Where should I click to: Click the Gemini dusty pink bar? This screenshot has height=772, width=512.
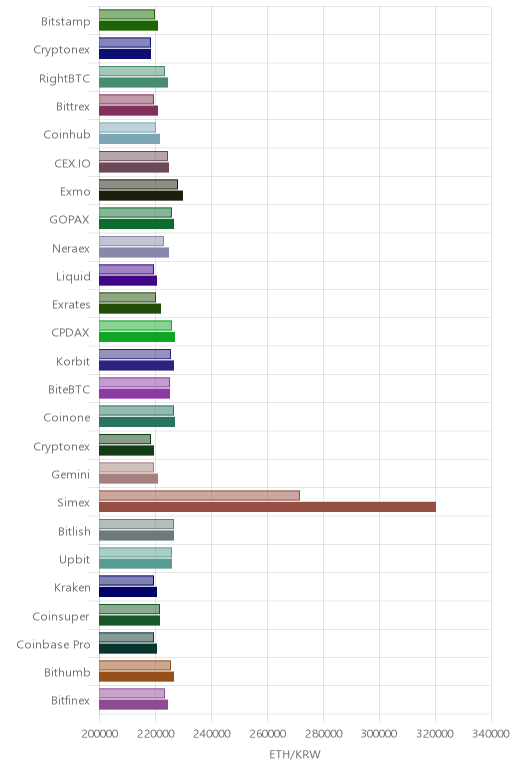click(128, 479)
